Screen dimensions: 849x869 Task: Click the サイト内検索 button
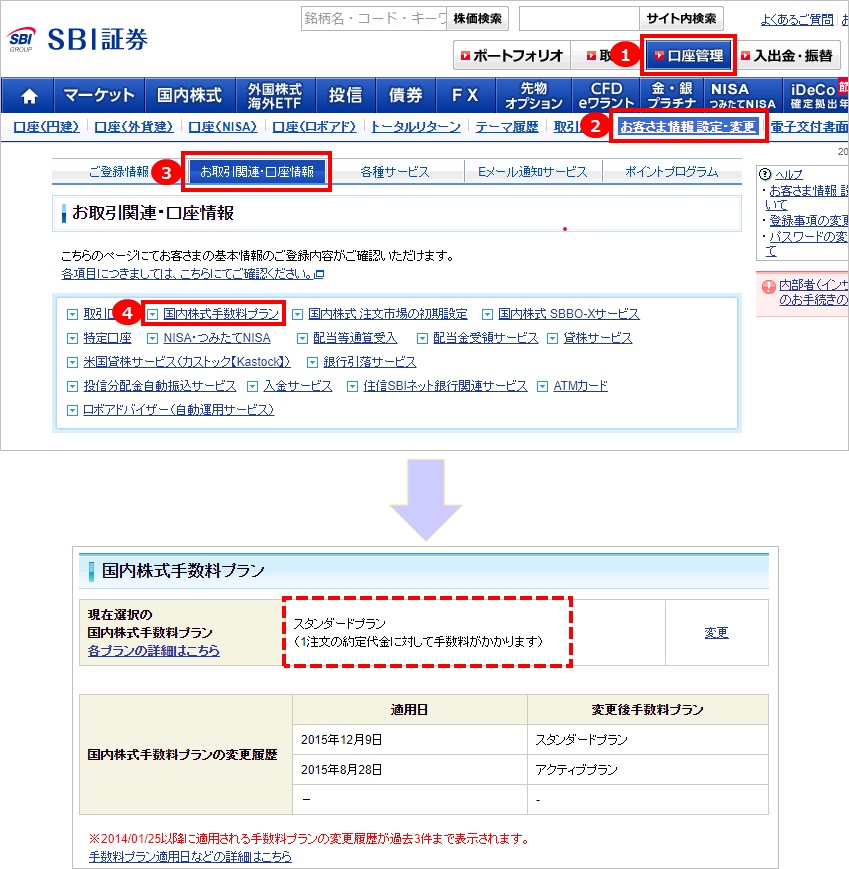(x=681, y=19)
